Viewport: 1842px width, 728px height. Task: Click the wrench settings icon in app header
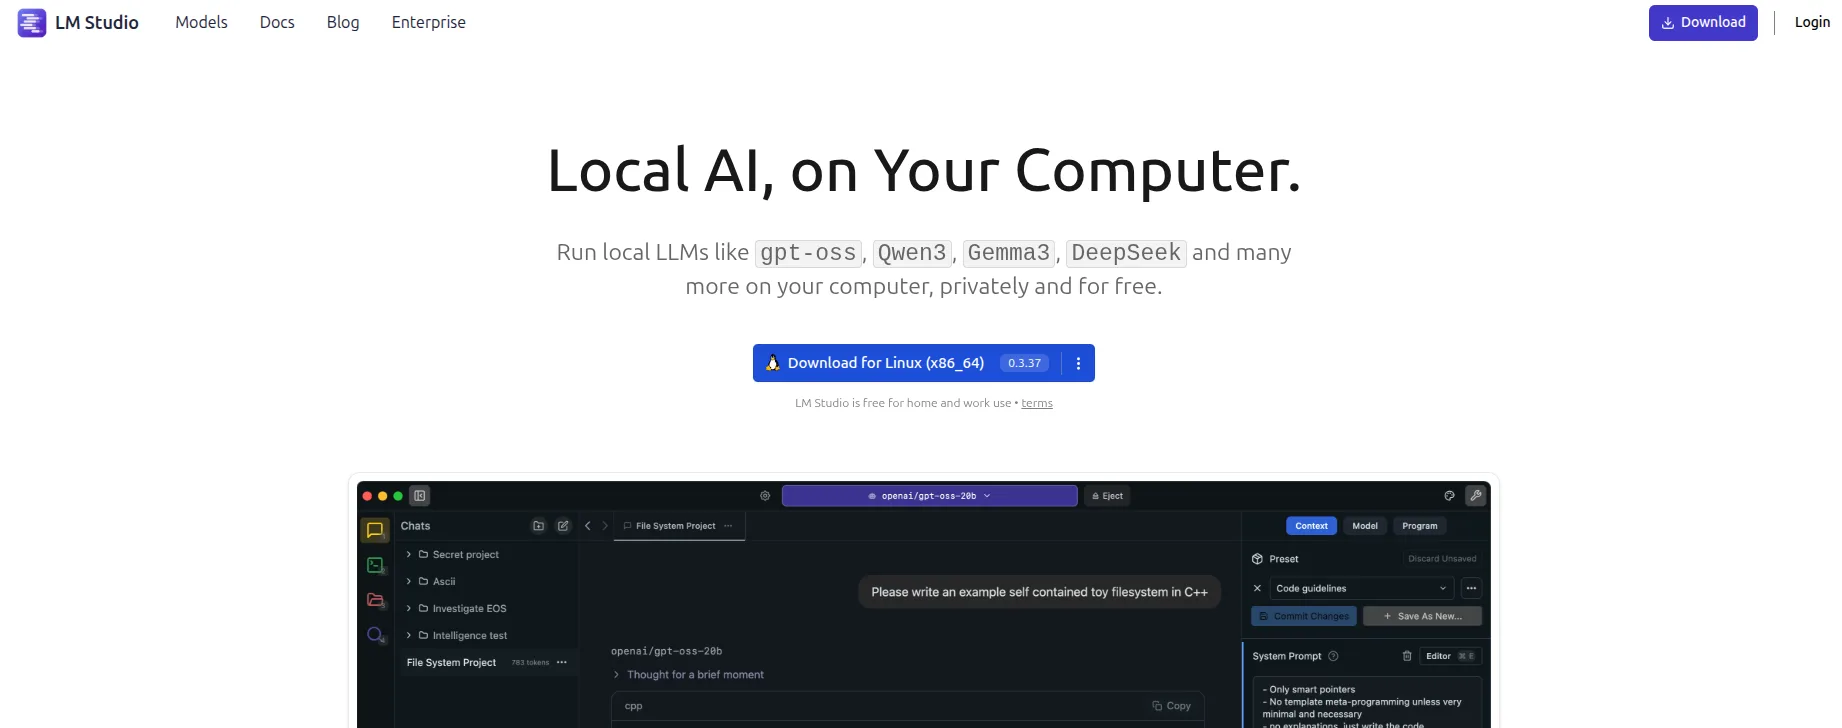1475,495
